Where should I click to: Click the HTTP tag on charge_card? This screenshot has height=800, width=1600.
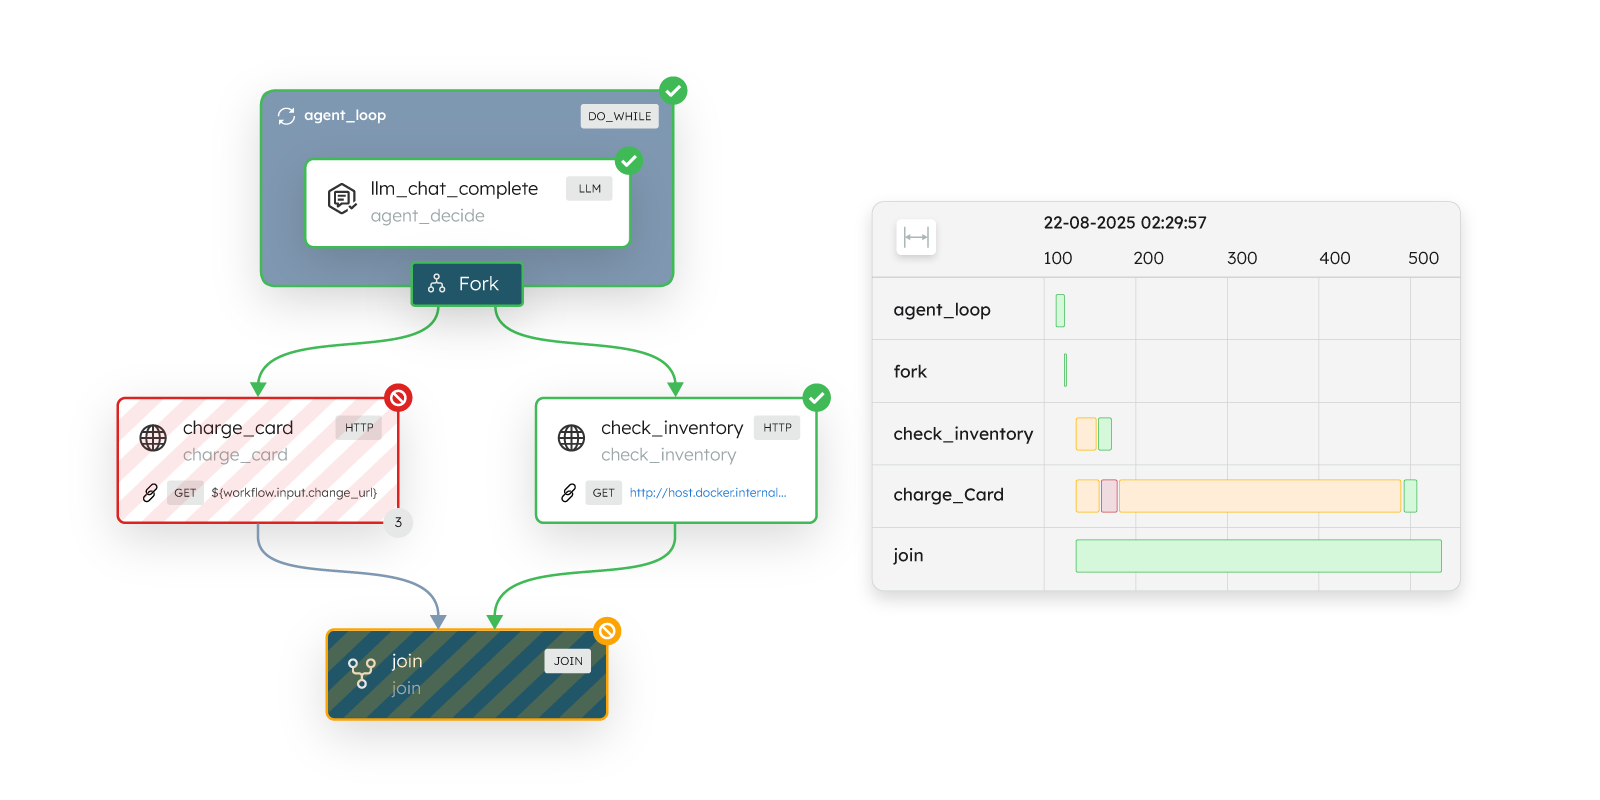click(x=359, y=427)
